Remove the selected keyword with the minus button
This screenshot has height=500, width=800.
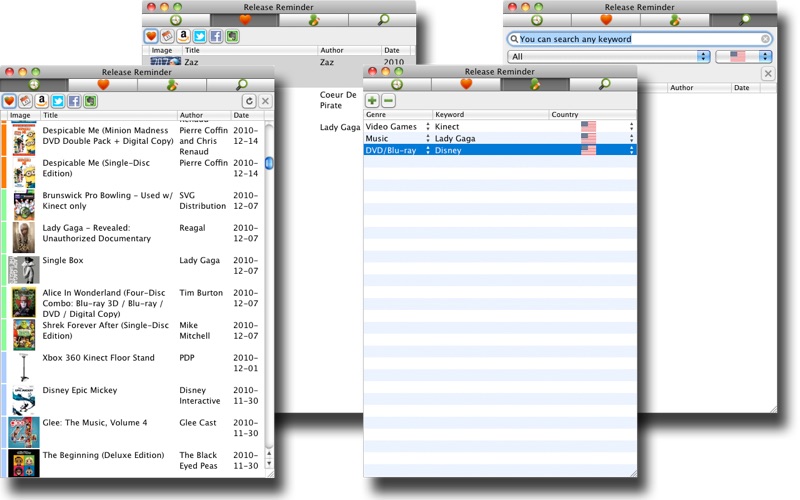coord(389,101)
